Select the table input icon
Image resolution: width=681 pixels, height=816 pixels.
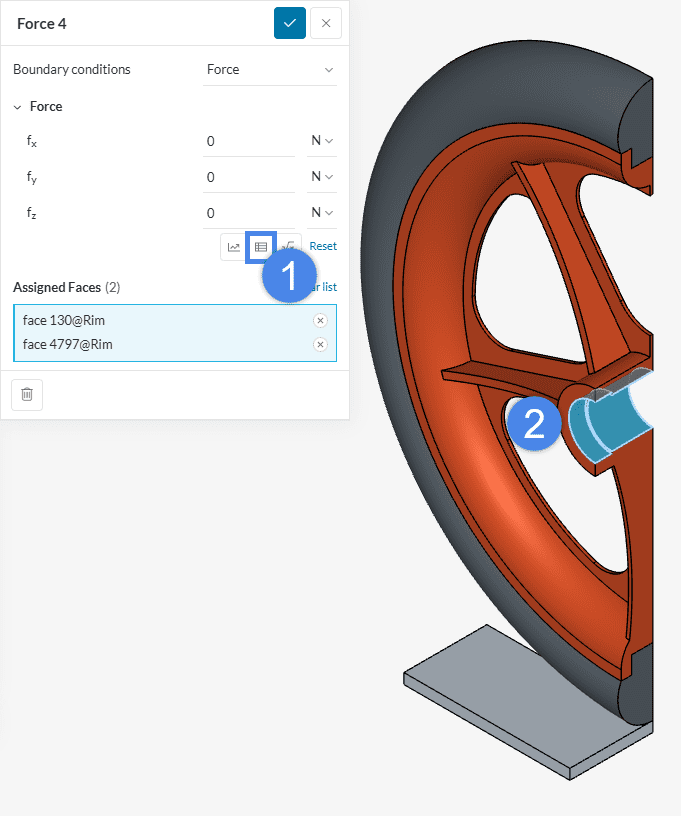click(260, 247)
